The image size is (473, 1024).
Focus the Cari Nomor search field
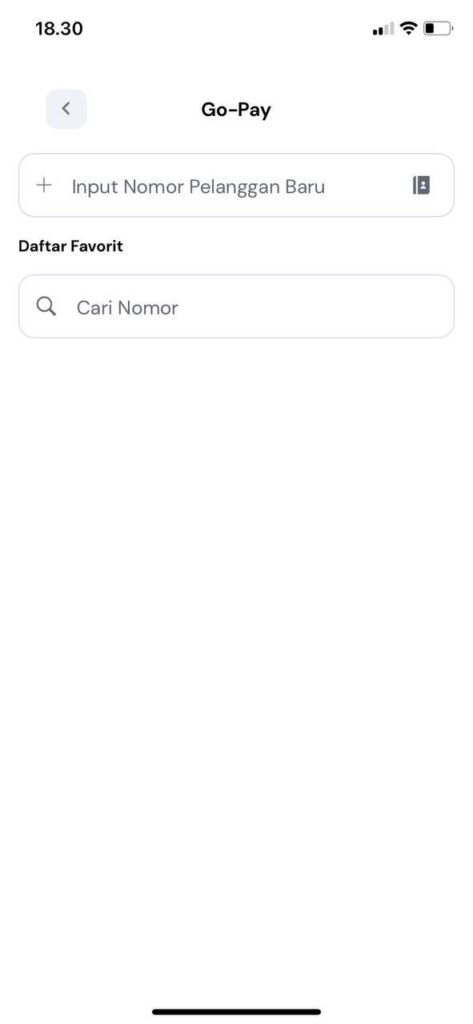(236, 306)
